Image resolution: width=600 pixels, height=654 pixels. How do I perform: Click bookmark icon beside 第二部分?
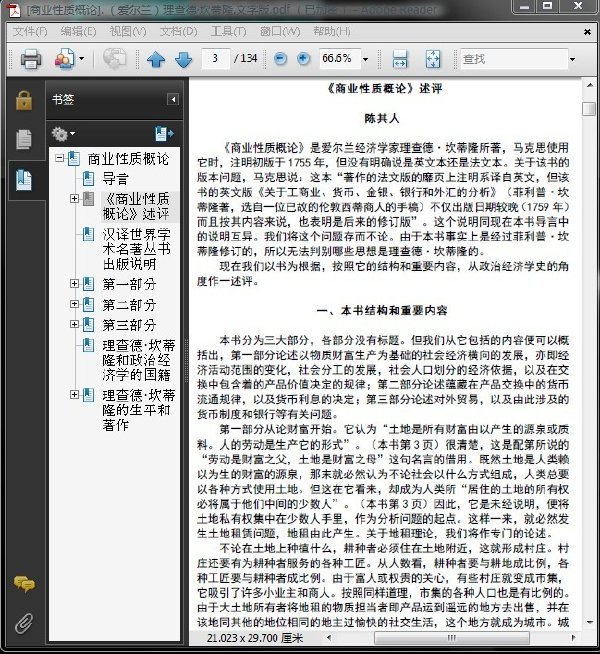click(88, 304)
